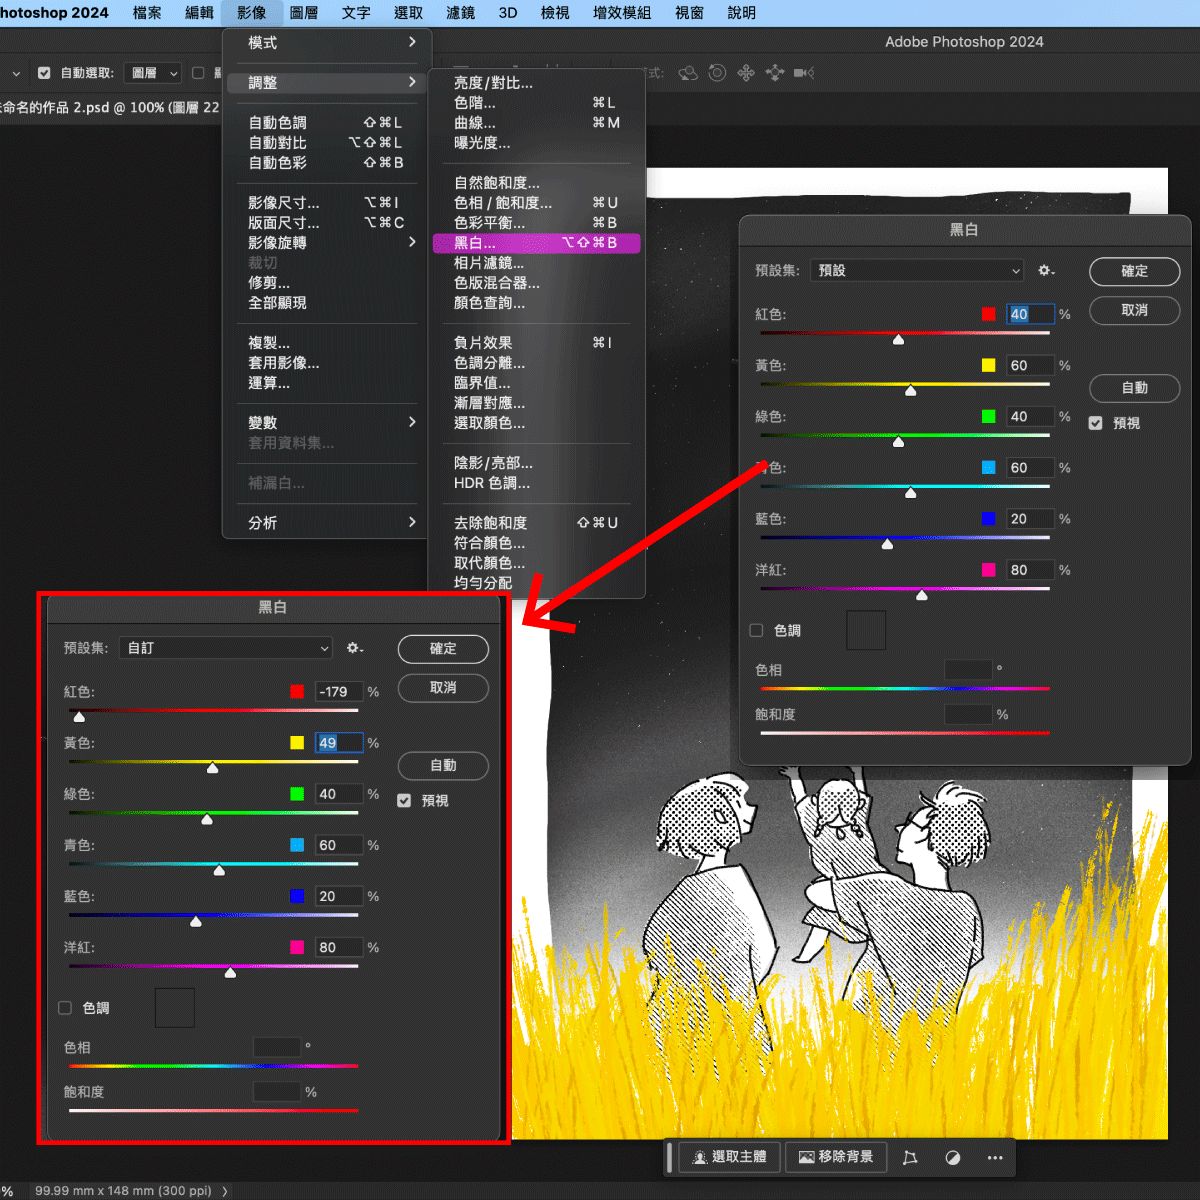Click 確定 in the 預設 preset 黑白 dialog
This screenshot has width=1200, height=1200.
point(1135,271)
